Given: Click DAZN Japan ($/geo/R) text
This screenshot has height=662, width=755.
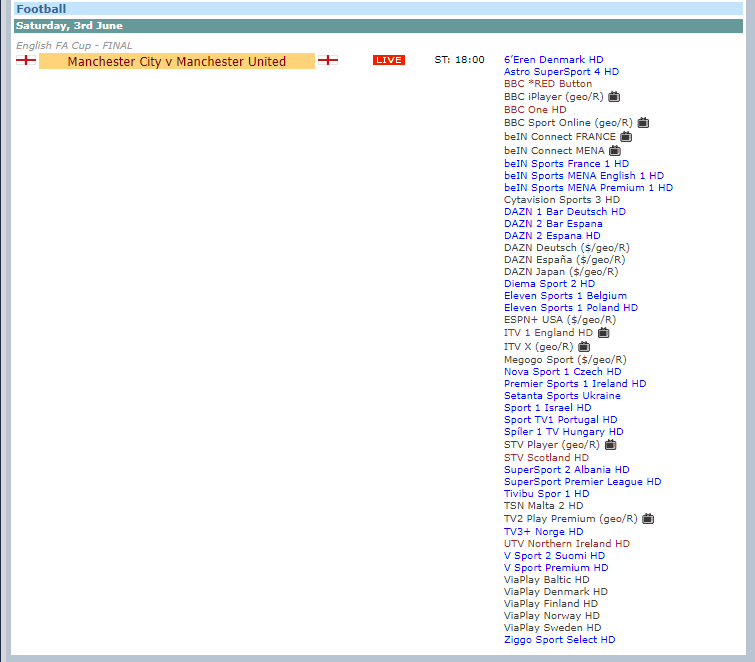Looking at the screenshot, I should click(x=561, y=272).
